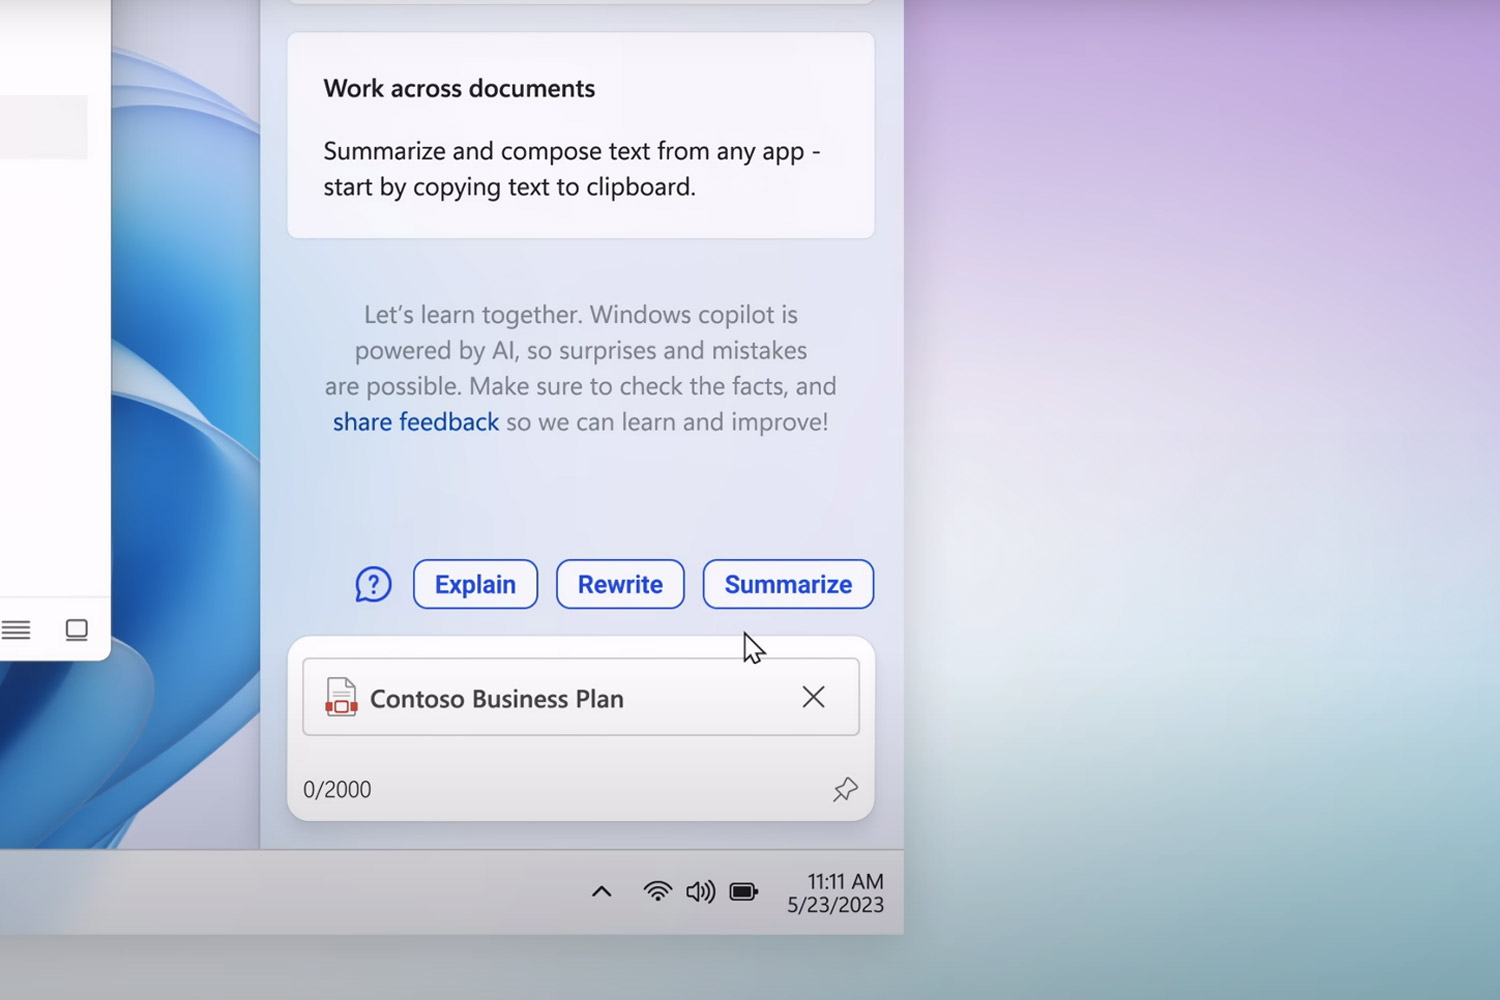
Task: Click the battery status icon
Action: (744, 891)
